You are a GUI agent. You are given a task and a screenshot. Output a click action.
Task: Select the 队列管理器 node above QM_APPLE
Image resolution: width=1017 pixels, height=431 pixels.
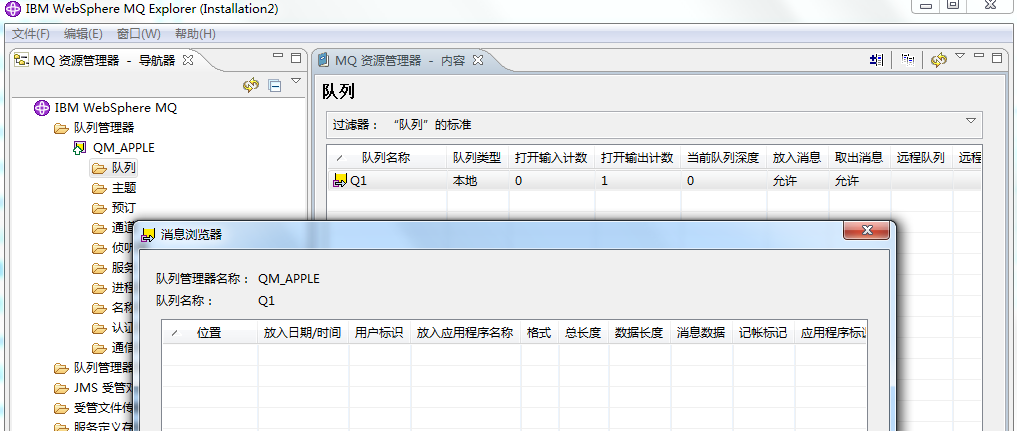104,128
